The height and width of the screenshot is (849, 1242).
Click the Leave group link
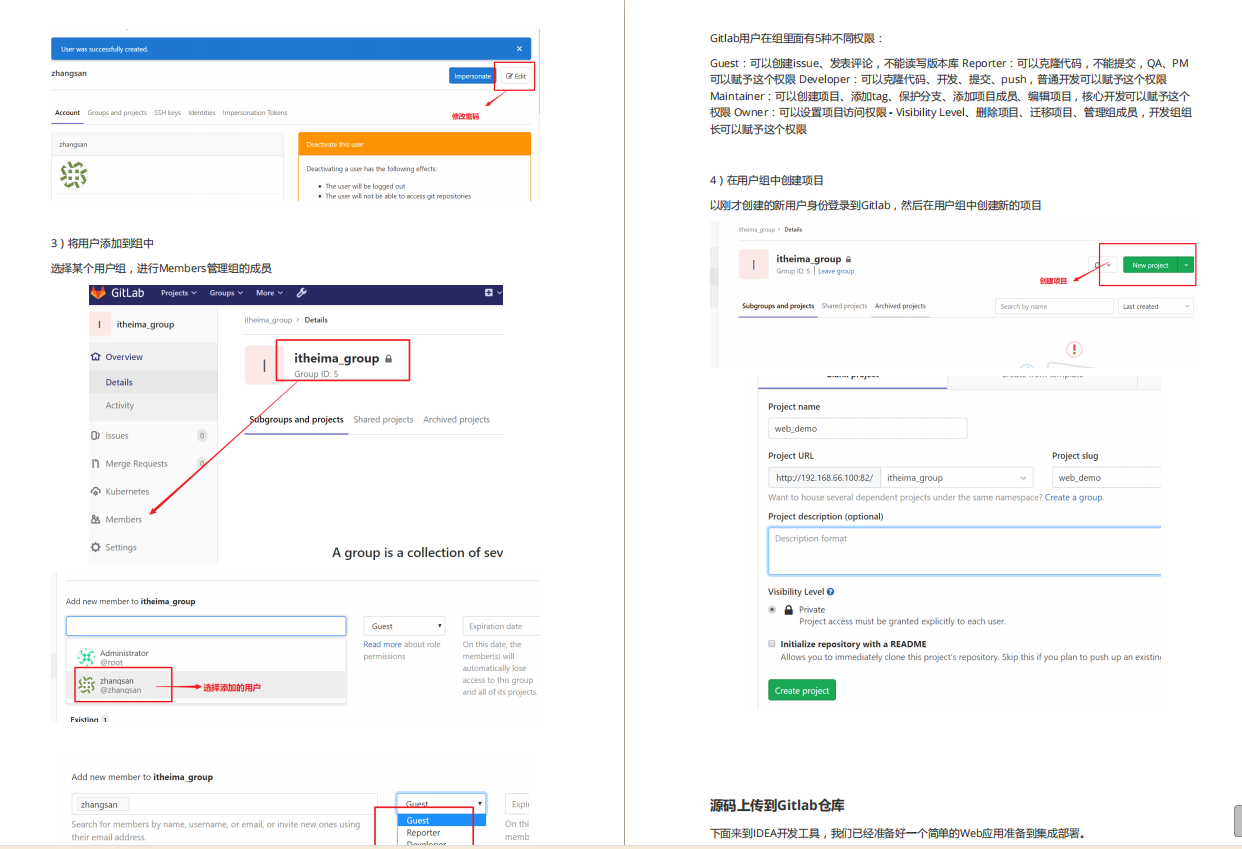pyautogui.click(x=836, y=272)
